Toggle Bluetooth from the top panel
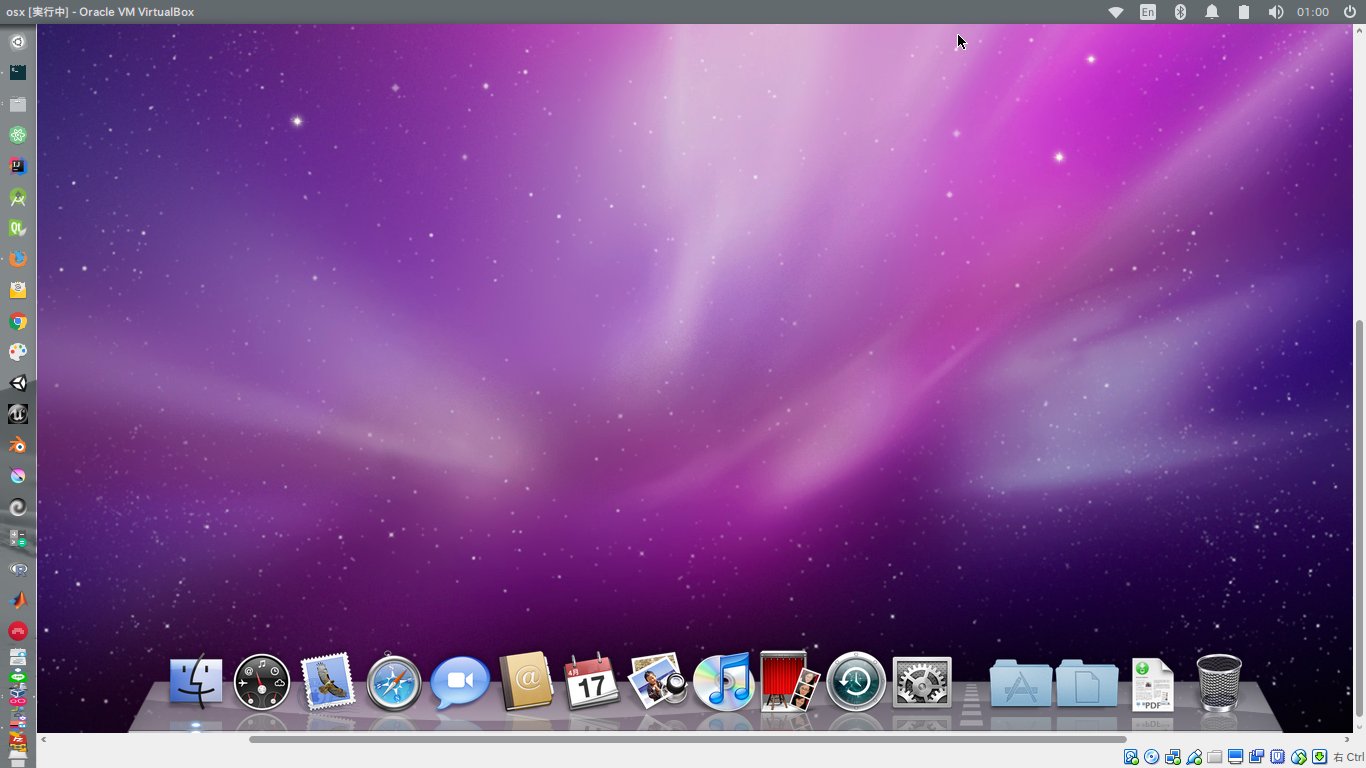This screenshot has height=768, width=1366. 1180,12
